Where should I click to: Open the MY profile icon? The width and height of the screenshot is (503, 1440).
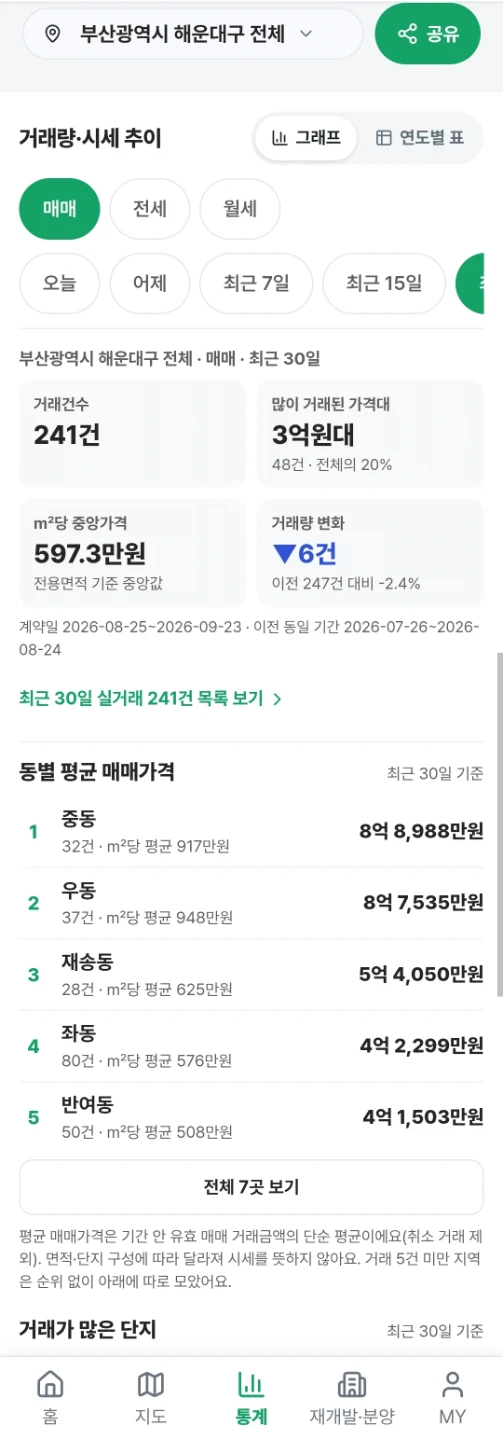[453, 1385]
